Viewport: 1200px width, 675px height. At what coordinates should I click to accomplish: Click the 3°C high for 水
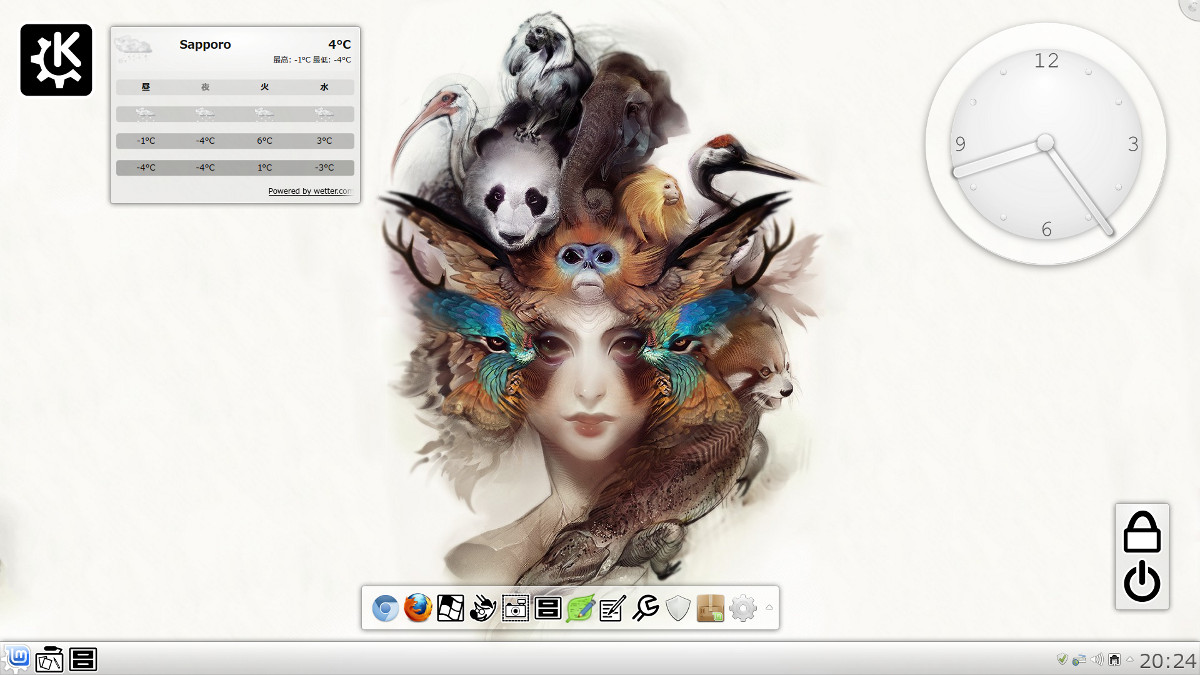(x=324, y=141)
